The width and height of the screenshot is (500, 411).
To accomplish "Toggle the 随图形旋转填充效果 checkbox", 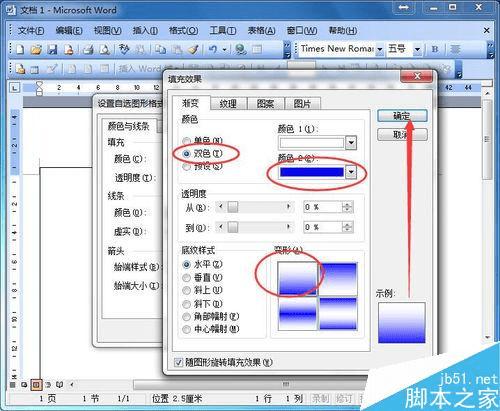I will click(x=179, y=362).
